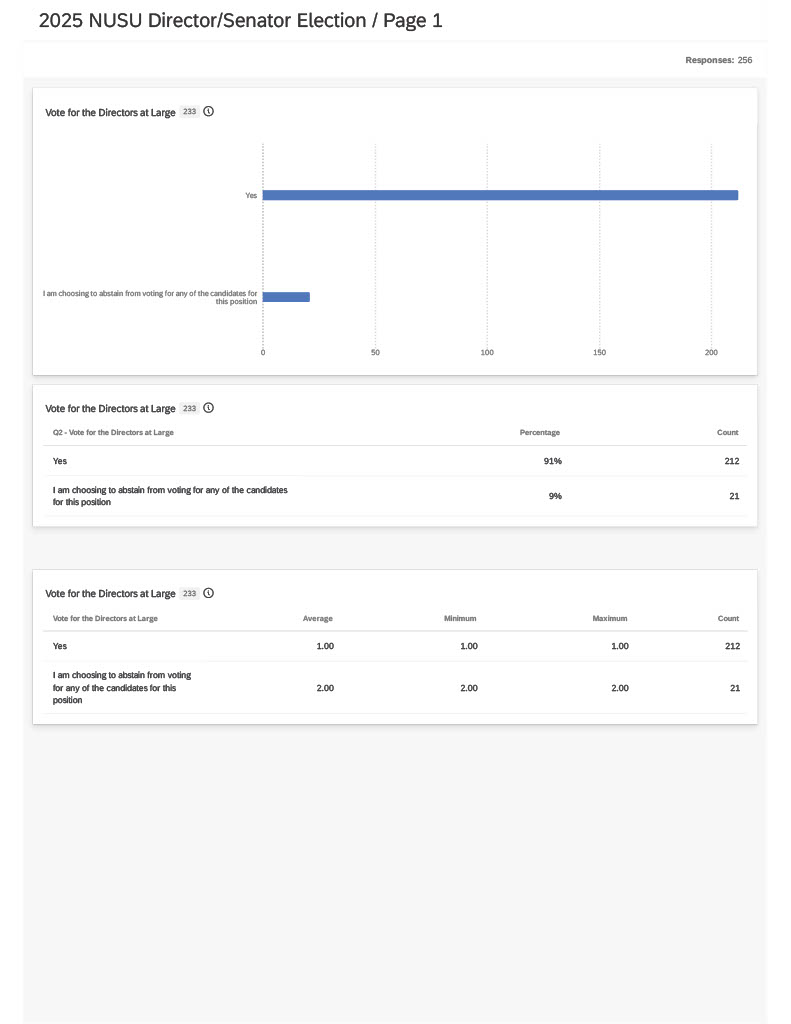Click the Percentage column header
Screen dimensions: 791x1024
tap(540, 432)
